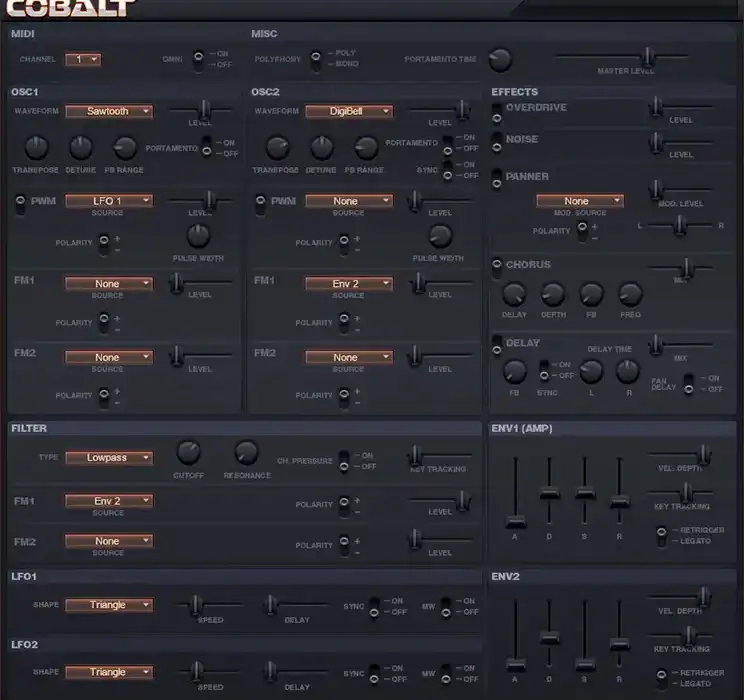Toggle OSC2 Sync switch
The height and width of the screenshot is (700, 744).
pos(447,170)
